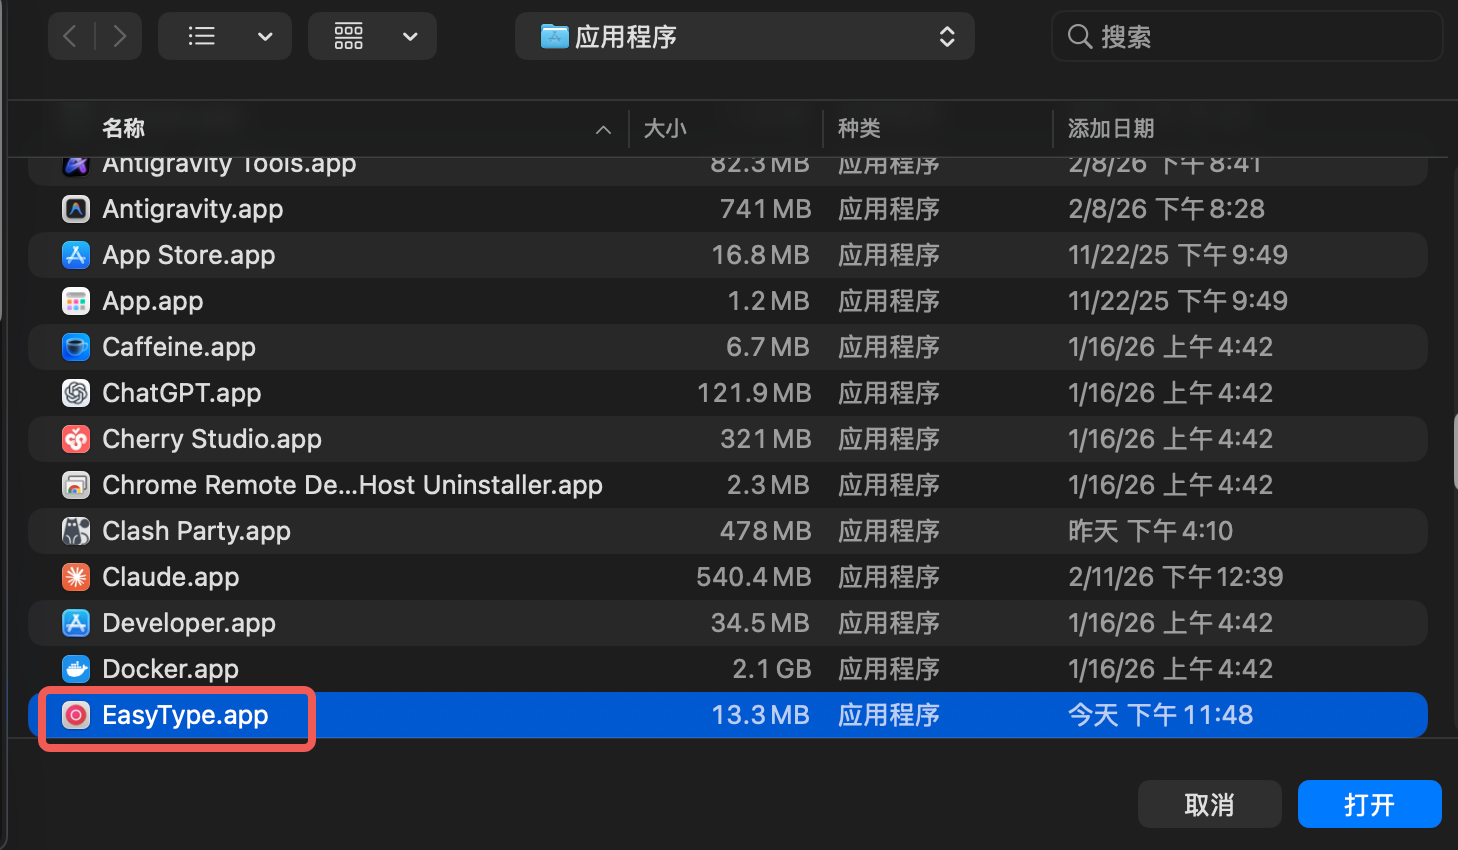
Task: Open the App Store.app icon
Action: (76, 255)
